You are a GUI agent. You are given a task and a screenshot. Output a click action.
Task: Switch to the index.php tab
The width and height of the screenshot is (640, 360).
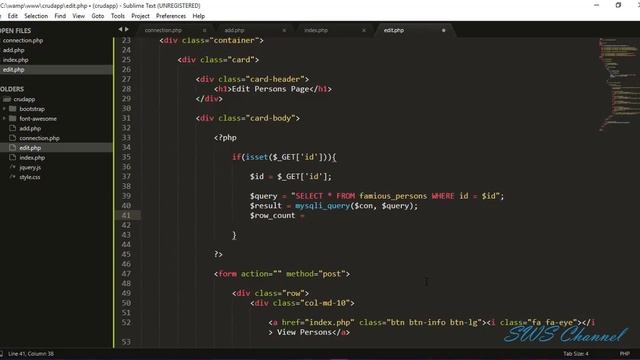point(316,30)
